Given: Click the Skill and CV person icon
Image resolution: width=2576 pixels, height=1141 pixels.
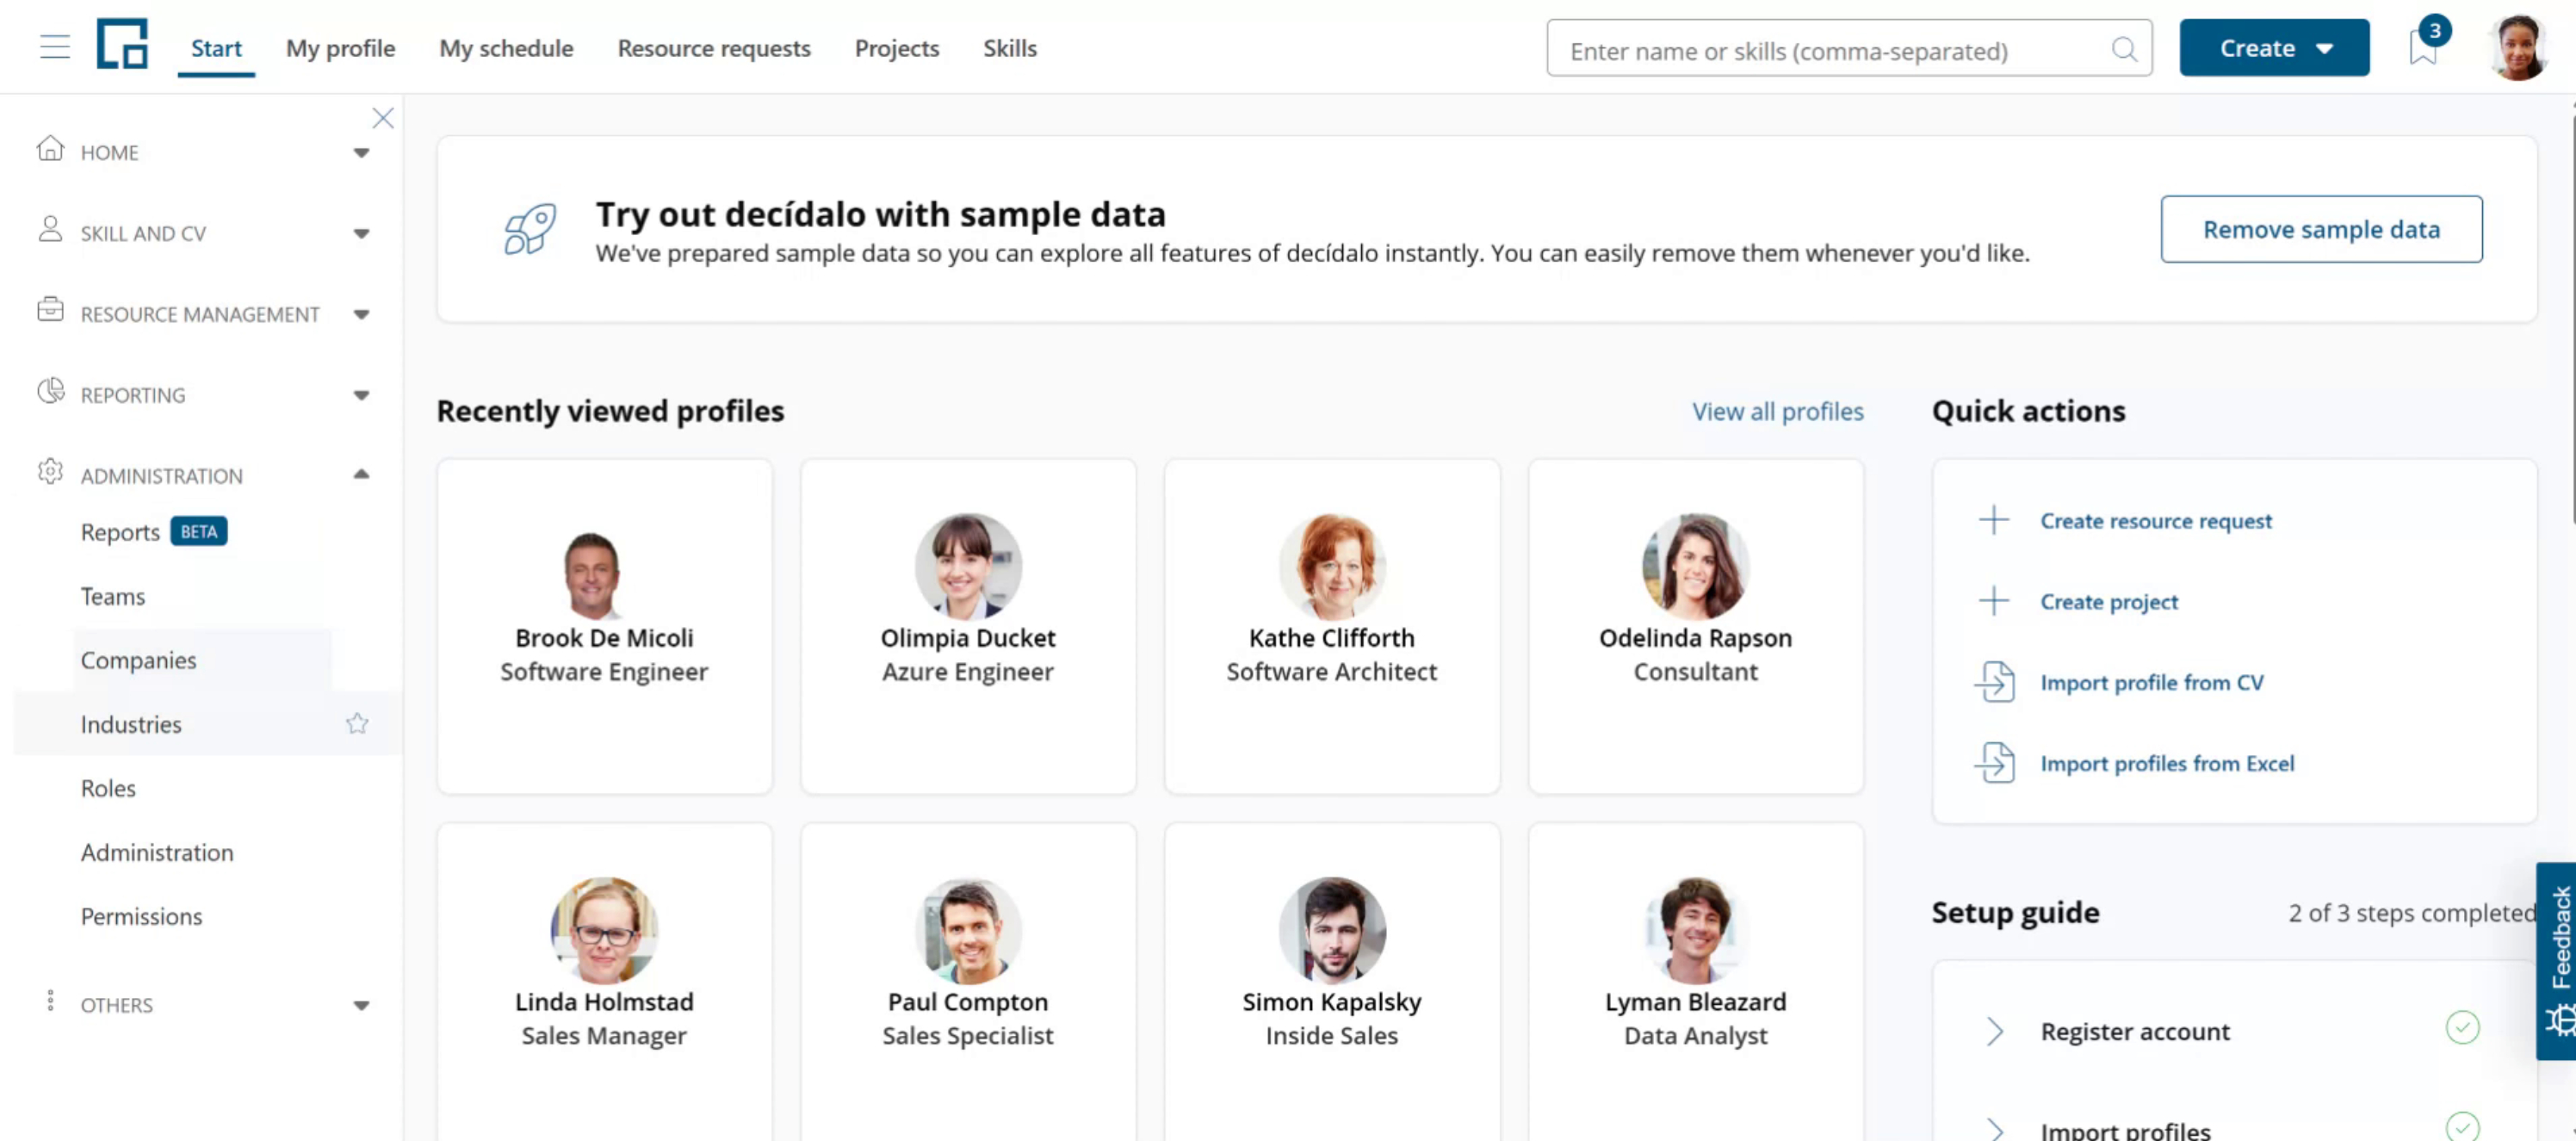Looking at the screenshot, I should 50,230.
